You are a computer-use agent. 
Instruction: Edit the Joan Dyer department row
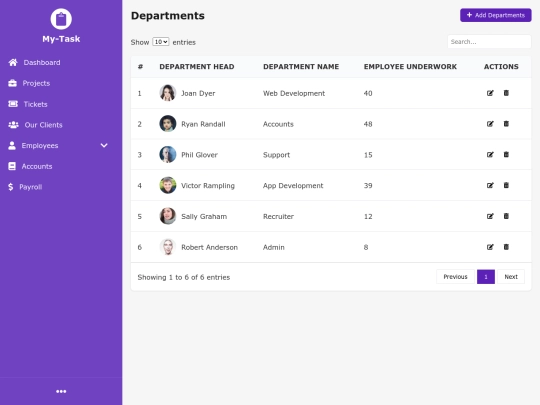[x=490, y=93]
